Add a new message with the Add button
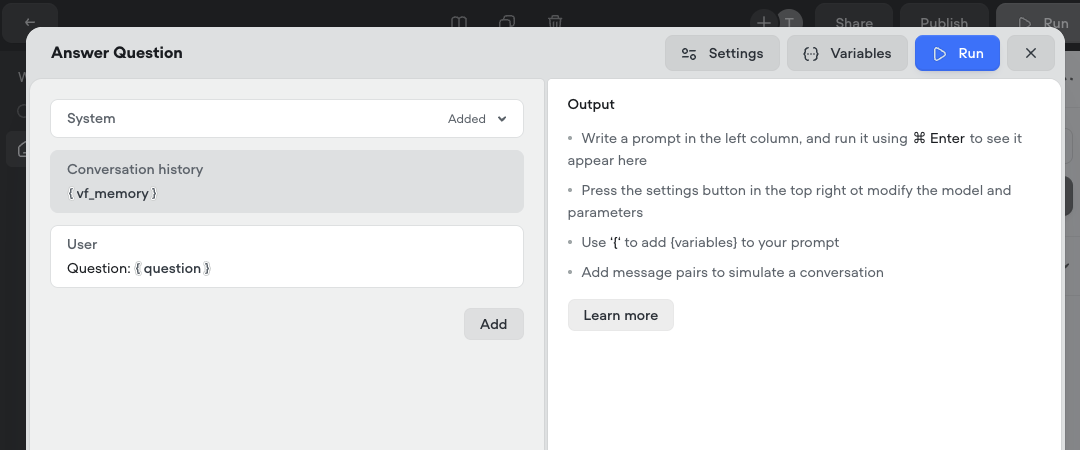This screenshot has height=450, width=1080. (493, 324)
